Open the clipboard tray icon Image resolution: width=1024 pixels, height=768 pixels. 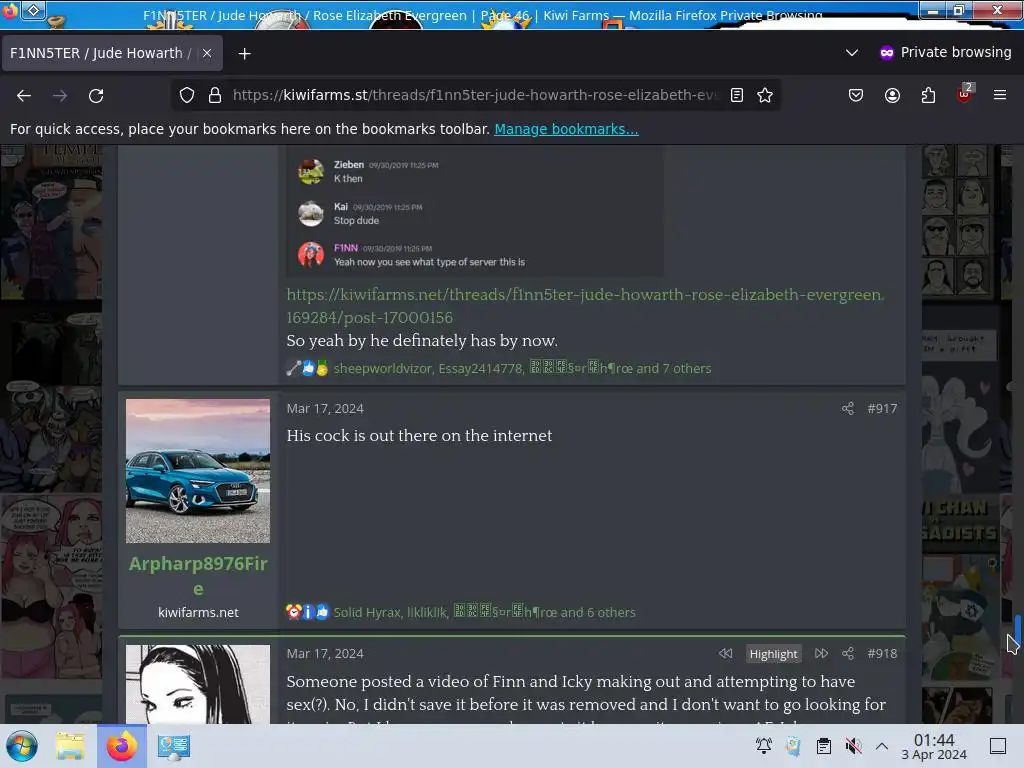[824, 746]
